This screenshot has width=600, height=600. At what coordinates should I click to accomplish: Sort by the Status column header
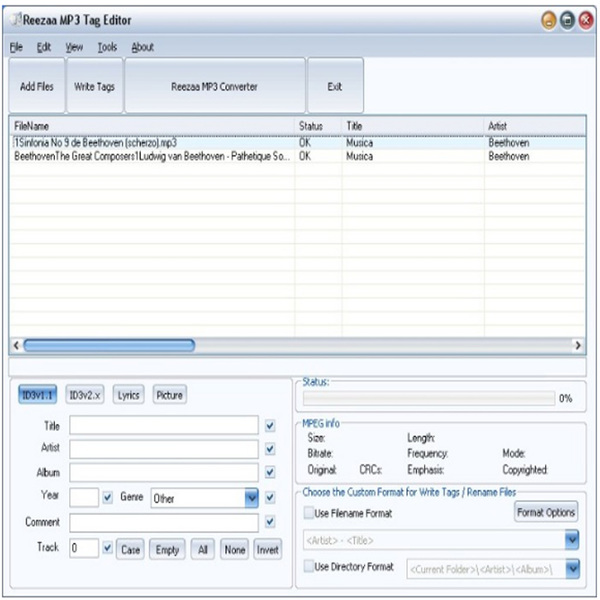pos(318,126)
